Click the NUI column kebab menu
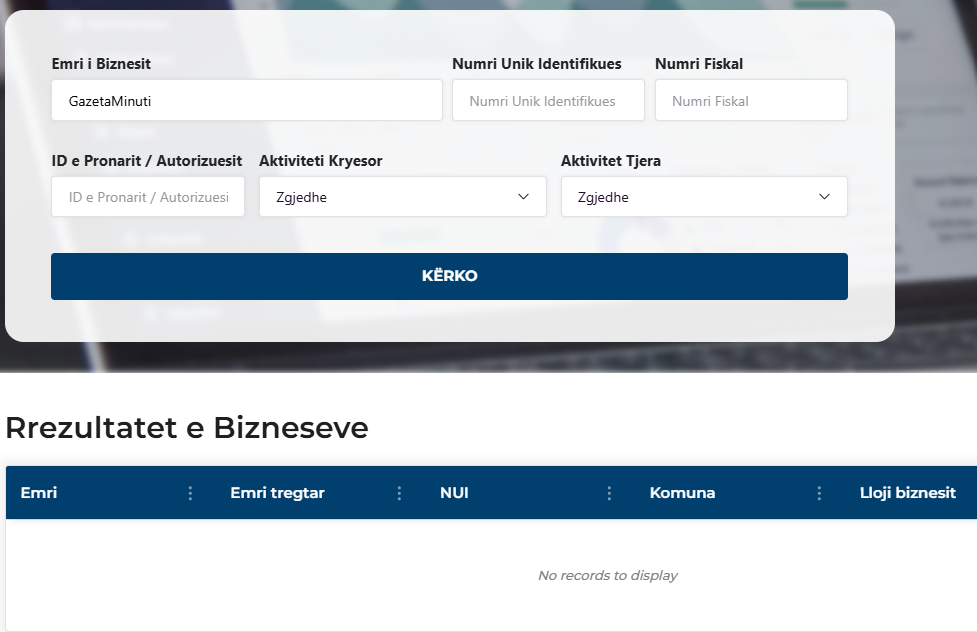 [x=609, y=493]
